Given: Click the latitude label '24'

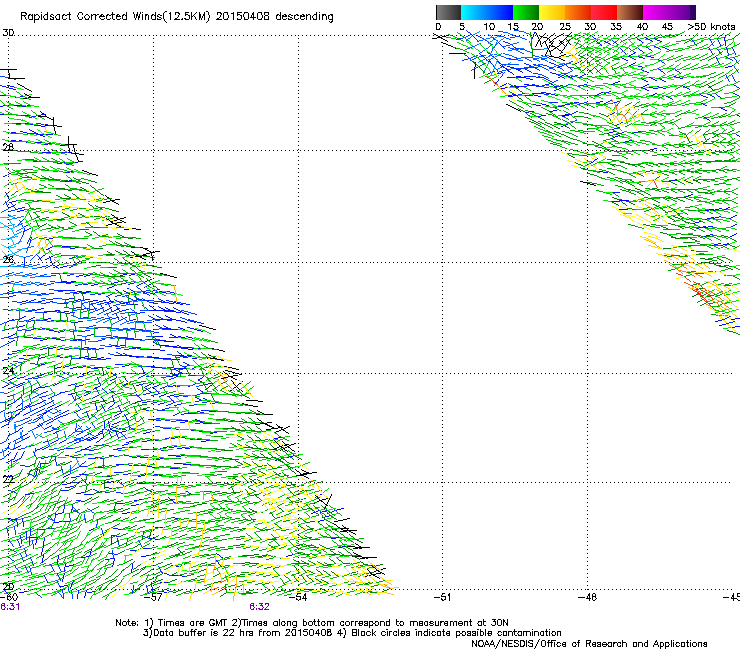Looking at the screenshot, I should coord(8,370).
